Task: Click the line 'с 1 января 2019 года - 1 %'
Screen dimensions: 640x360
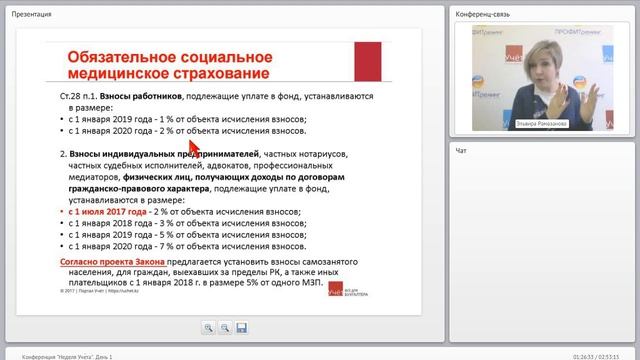Action: pyautogui.click(x=187, y=119)
